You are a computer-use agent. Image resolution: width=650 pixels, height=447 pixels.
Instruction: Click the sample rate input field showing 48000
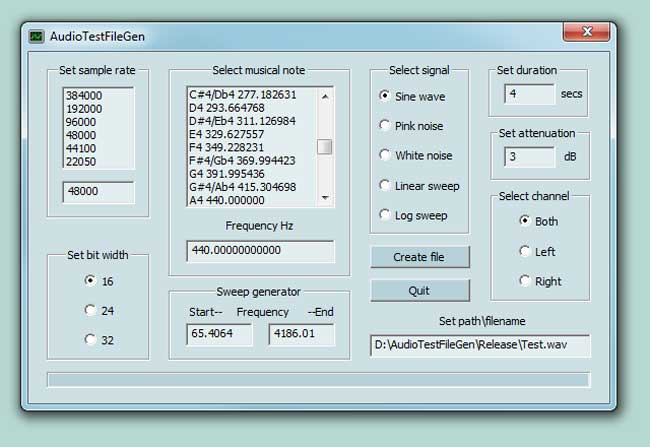click(x=99, y=192)
